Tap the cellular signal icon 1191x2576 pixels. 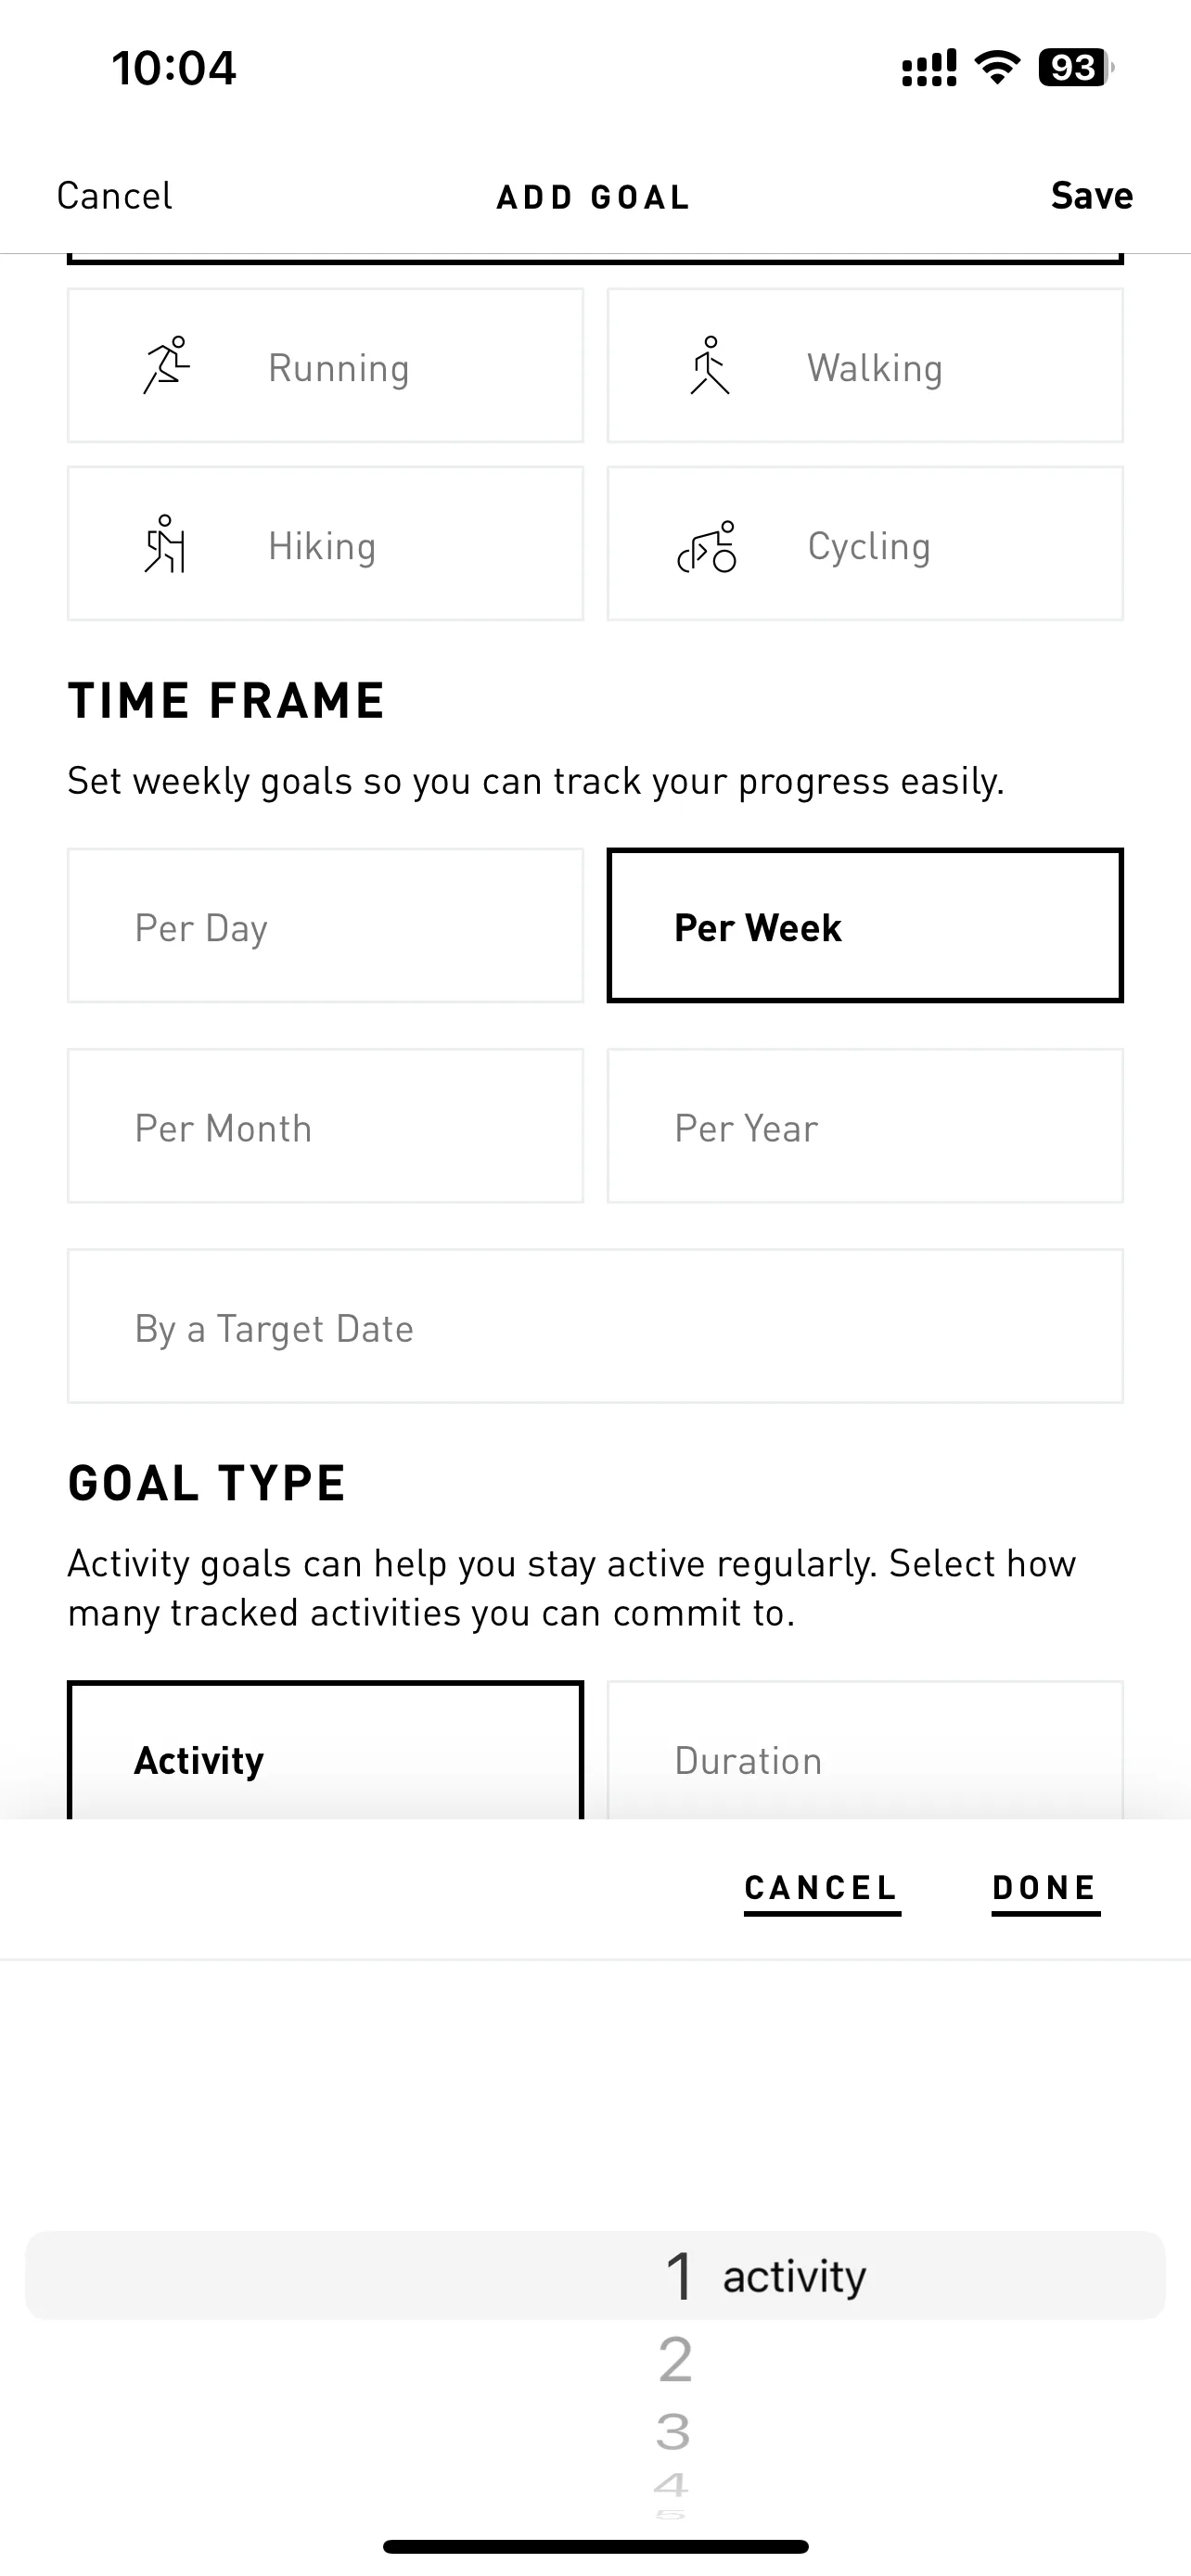929,68
